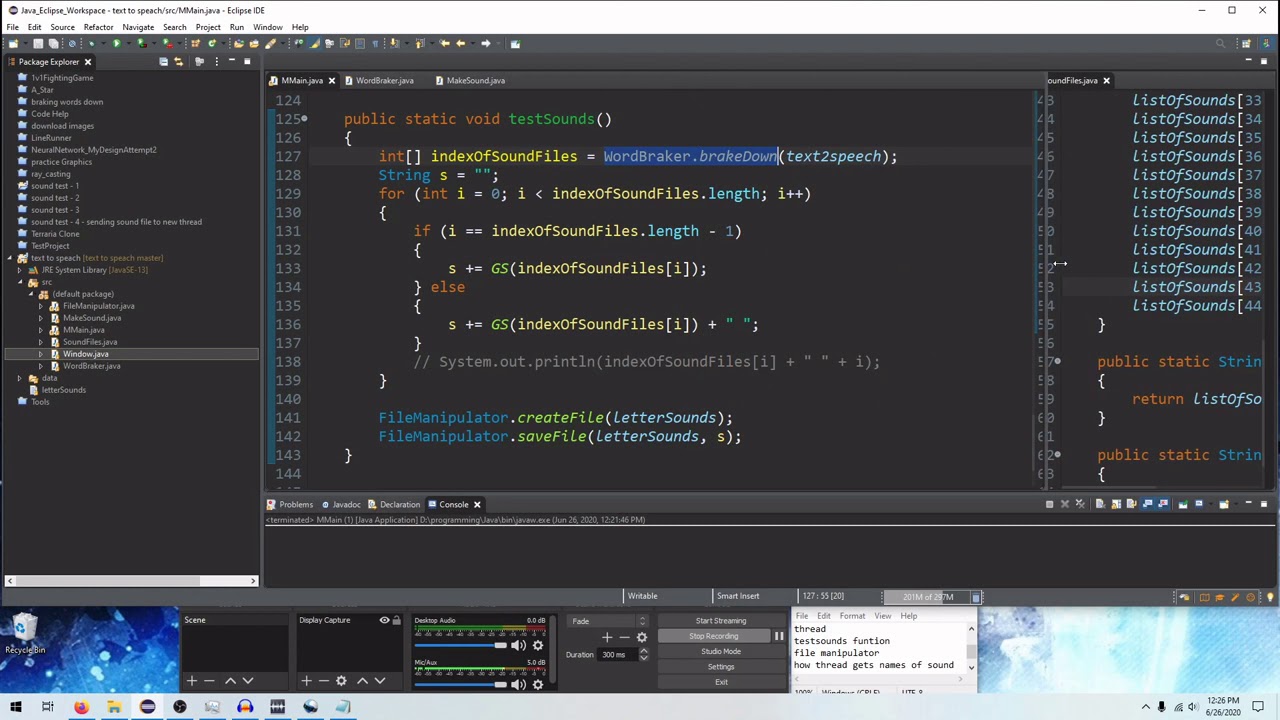Click Clear Console icon
Image resolution: width=1280 pixels, height=720 pixels.
point(1100,504)
